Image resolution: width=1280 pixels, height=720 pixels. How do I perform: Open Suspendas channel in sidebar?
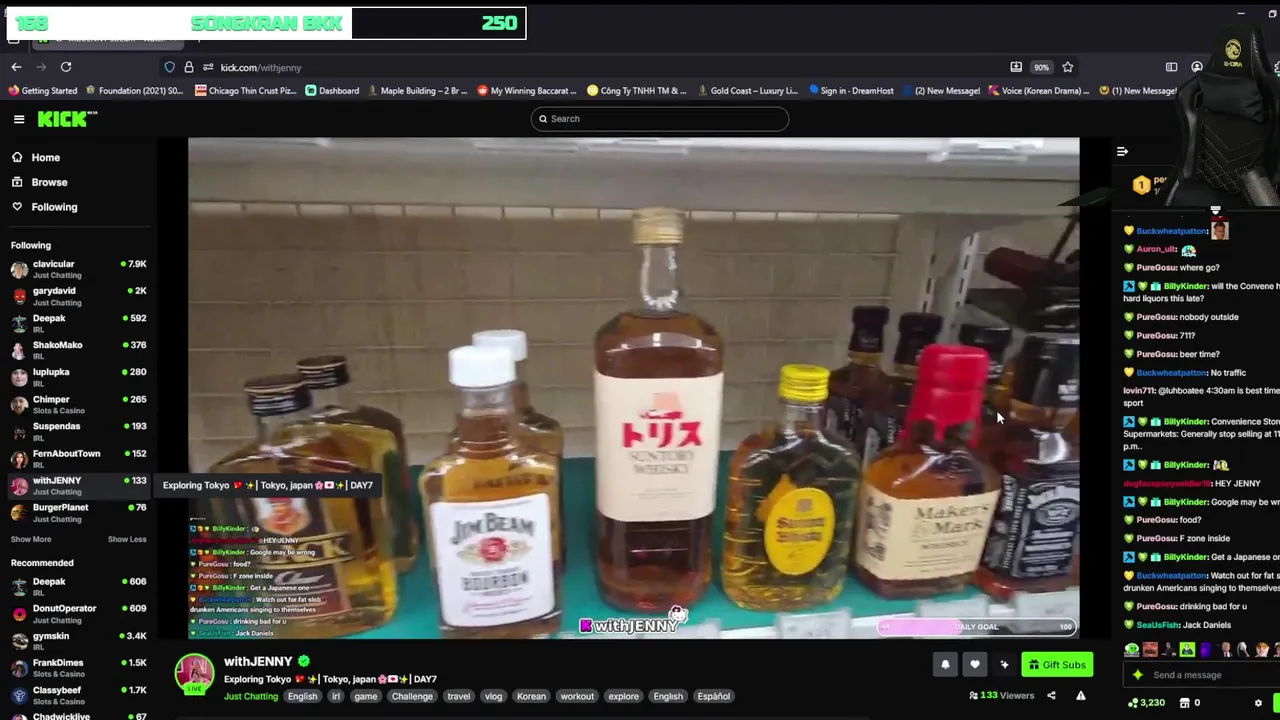tap(78, 431)
